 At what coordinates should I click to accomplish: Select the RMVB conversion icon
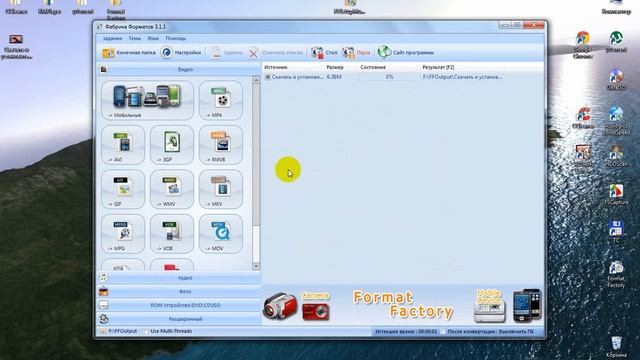[x=221, y=144]
